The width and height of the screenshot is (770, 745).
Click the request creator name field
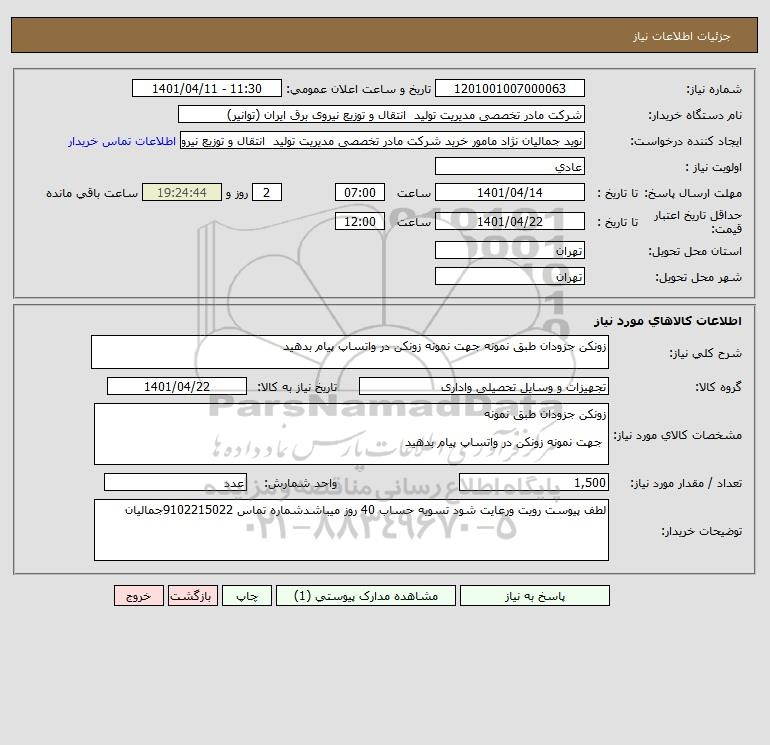point(382,140)
